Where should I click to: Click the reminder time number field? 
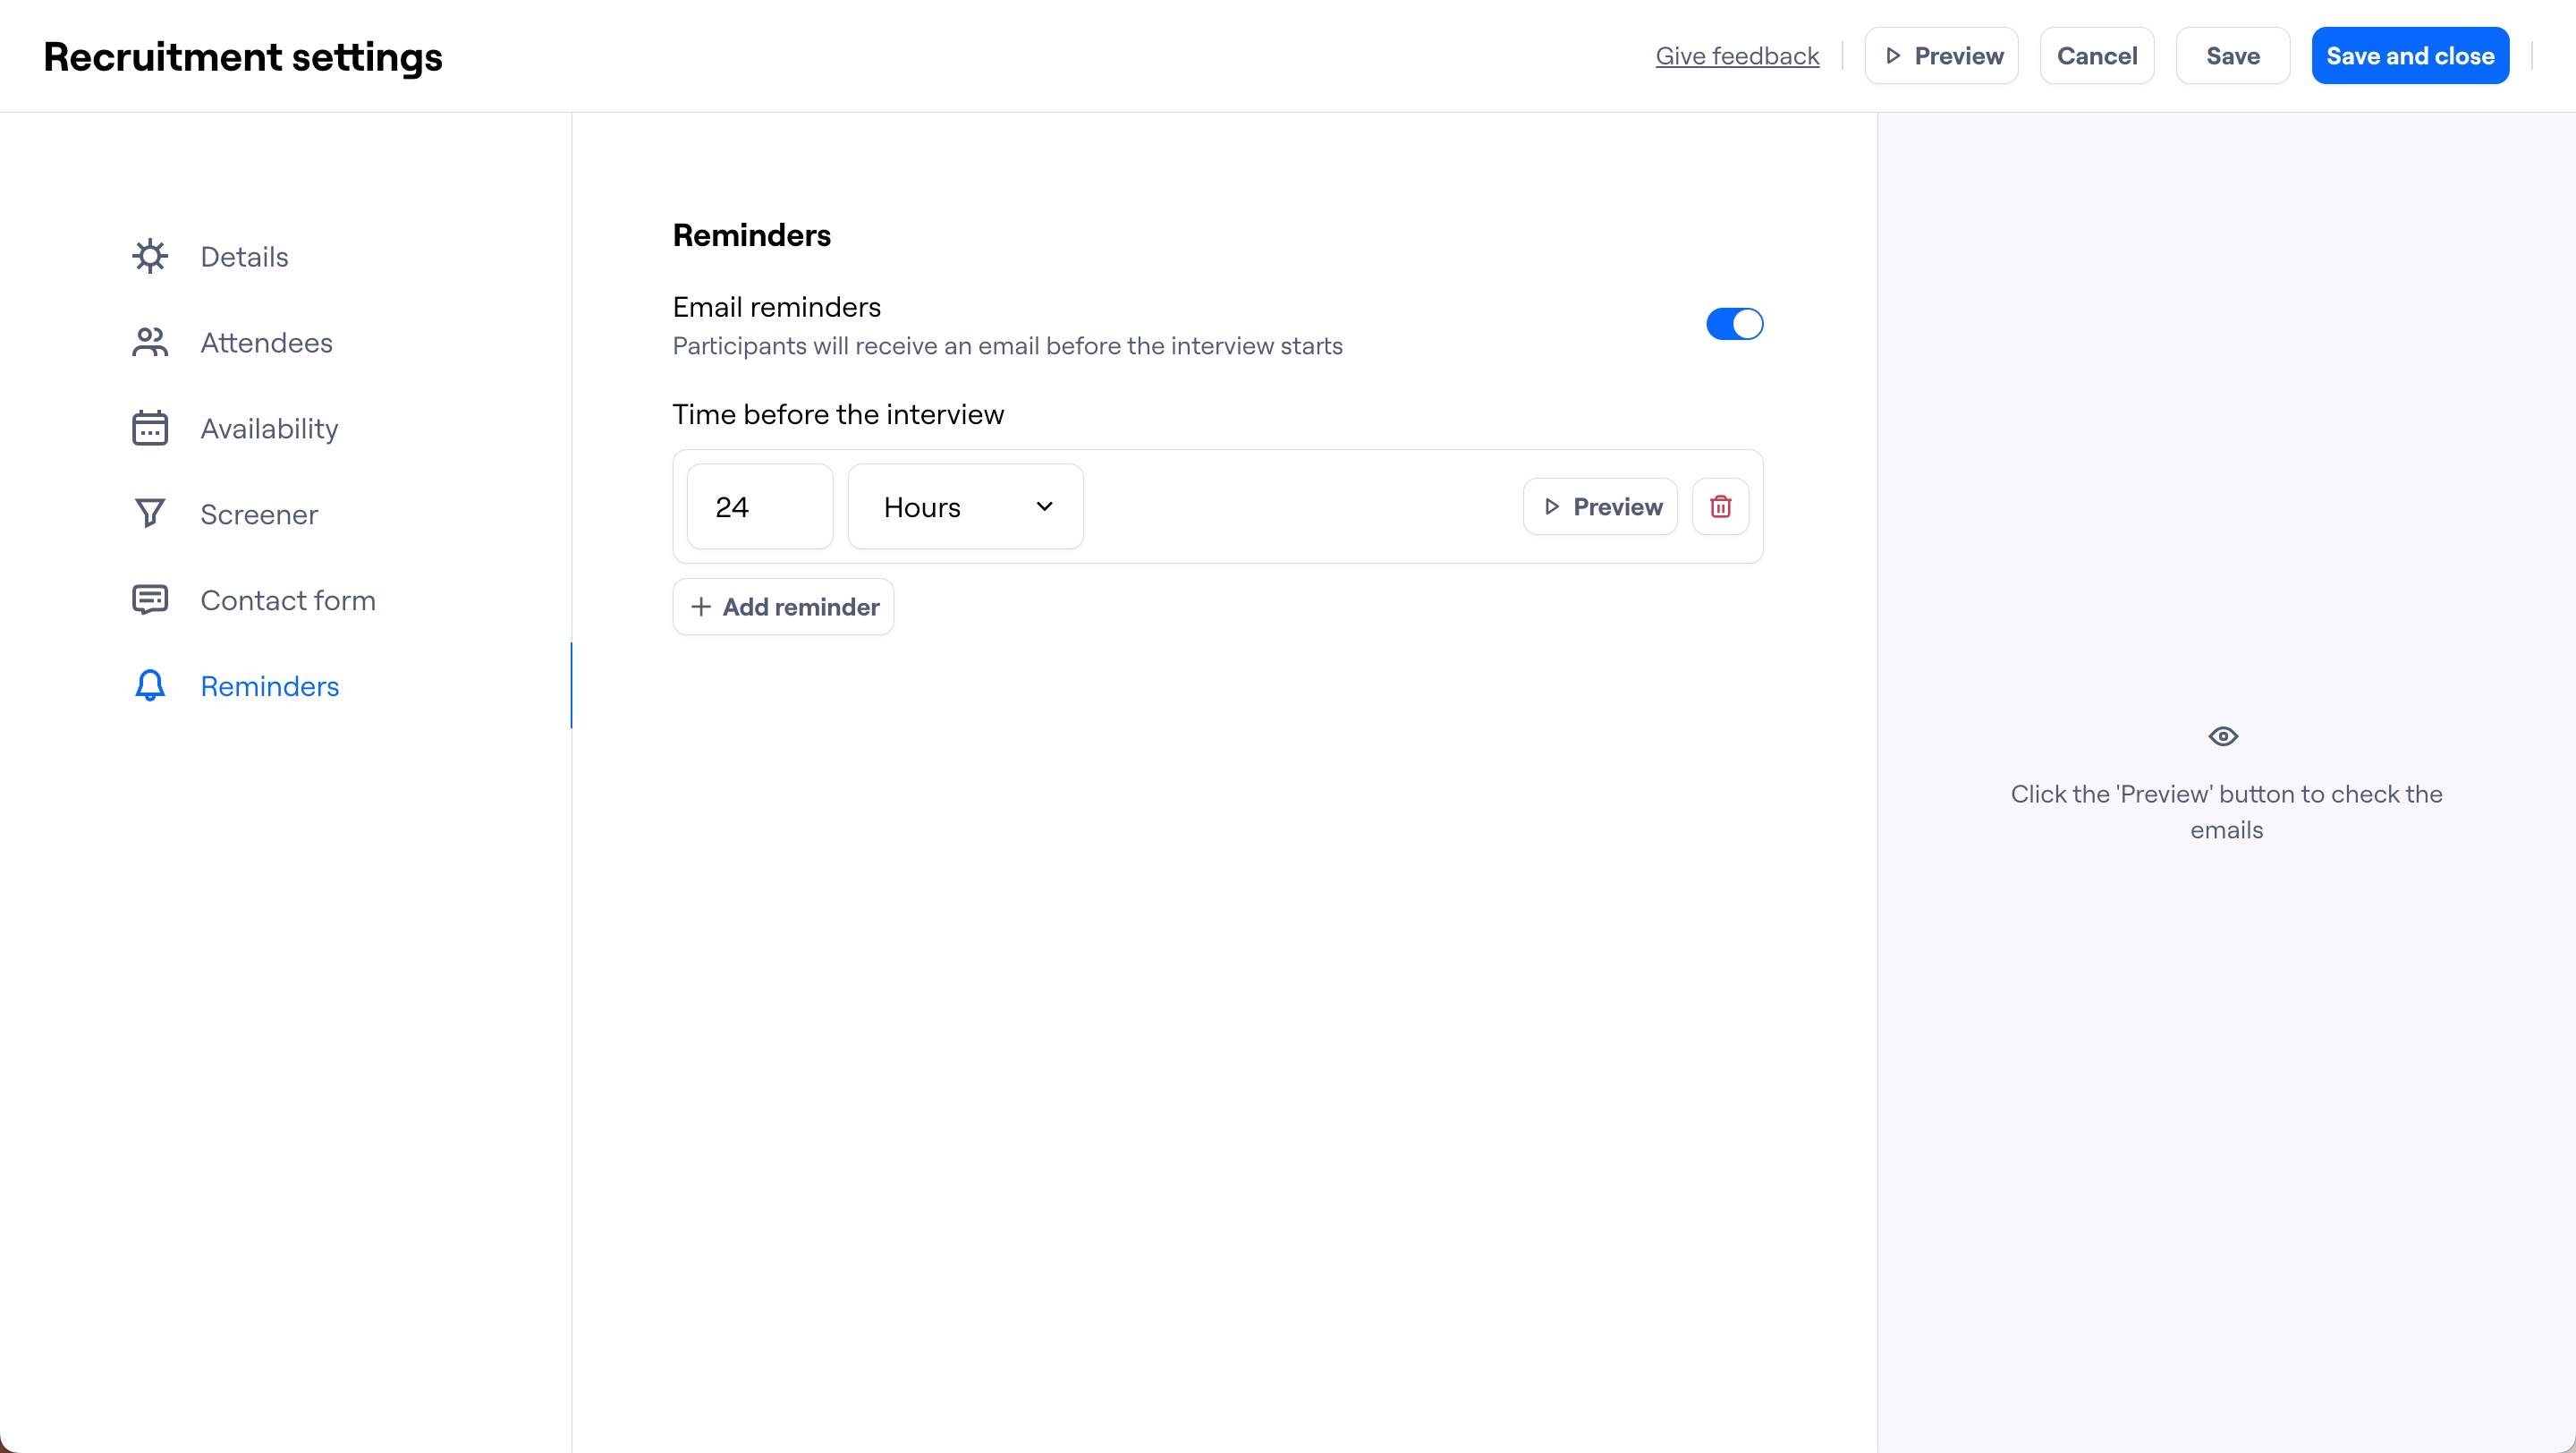760,507
